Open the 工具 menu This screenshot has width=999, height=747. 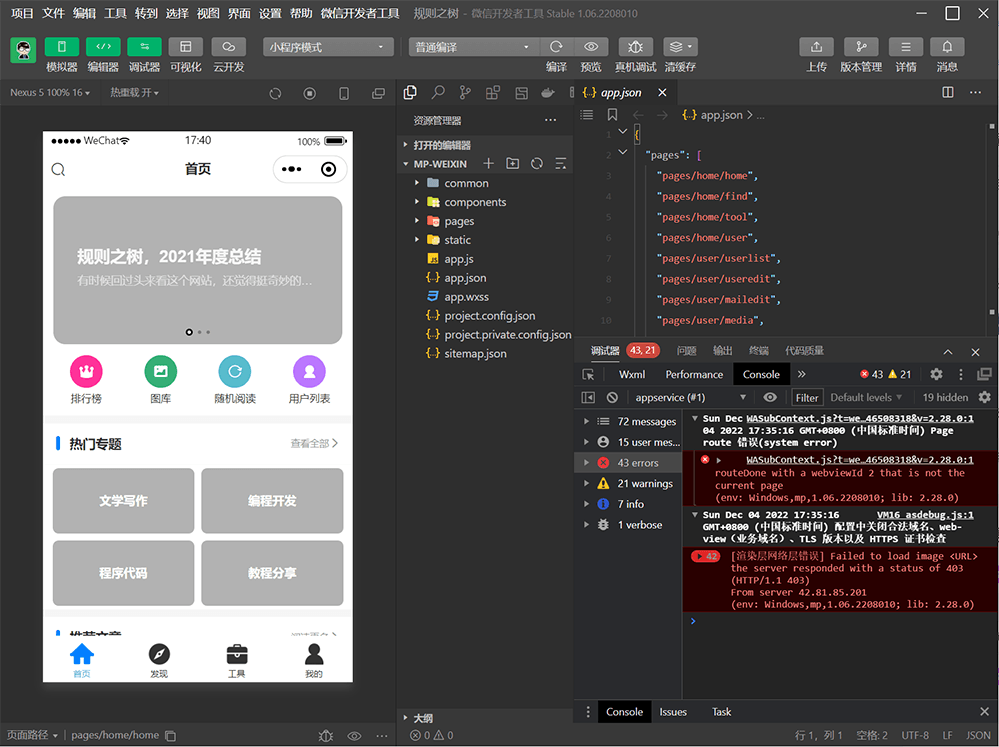[x=115, y=13]
